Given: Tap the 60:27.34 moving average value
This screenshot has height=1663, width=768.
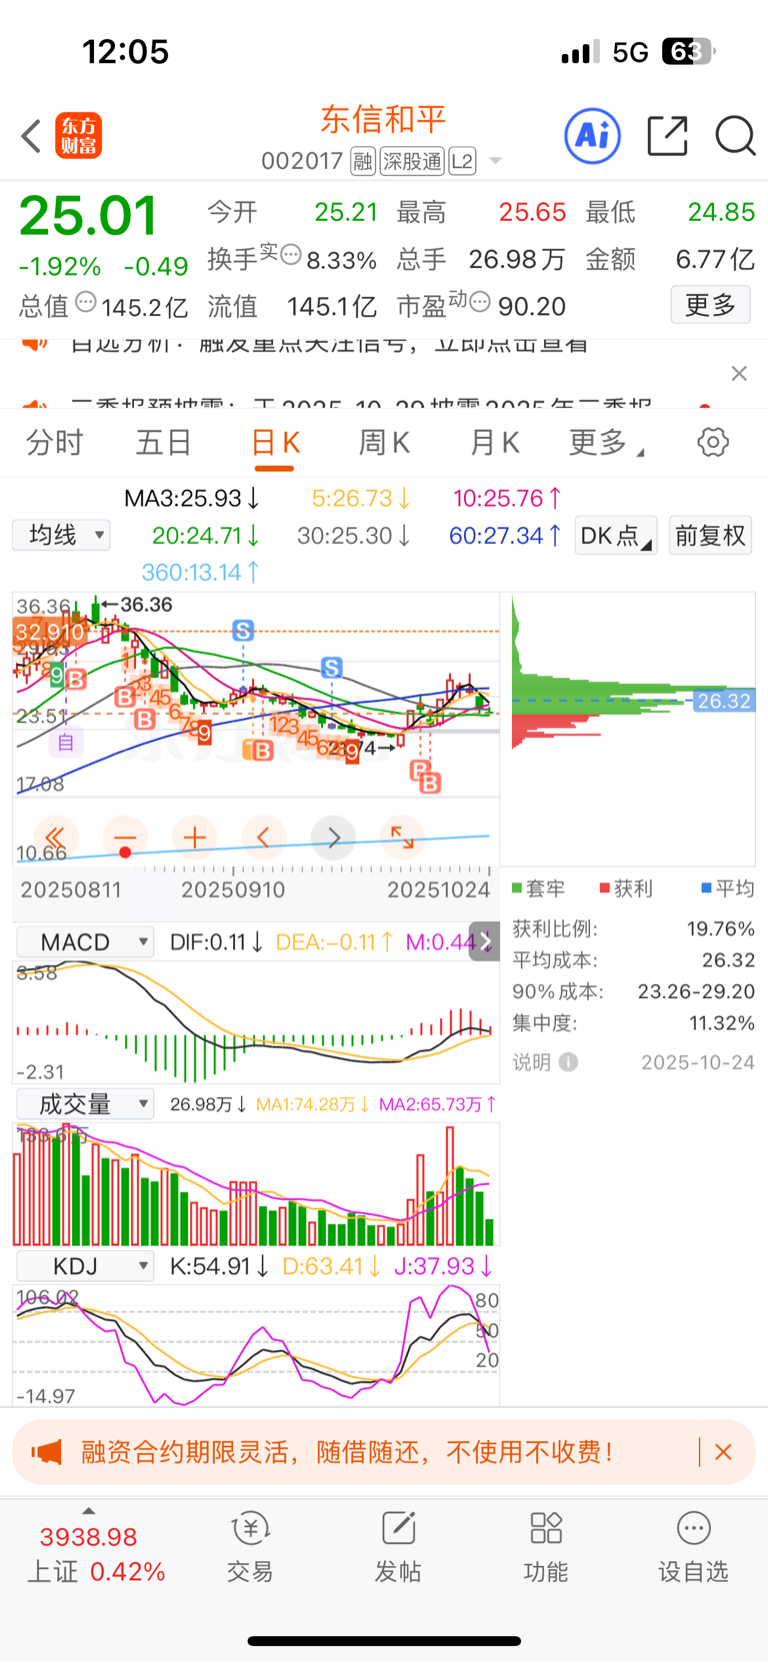Looking at the screenshot, I should click(506, 536).
